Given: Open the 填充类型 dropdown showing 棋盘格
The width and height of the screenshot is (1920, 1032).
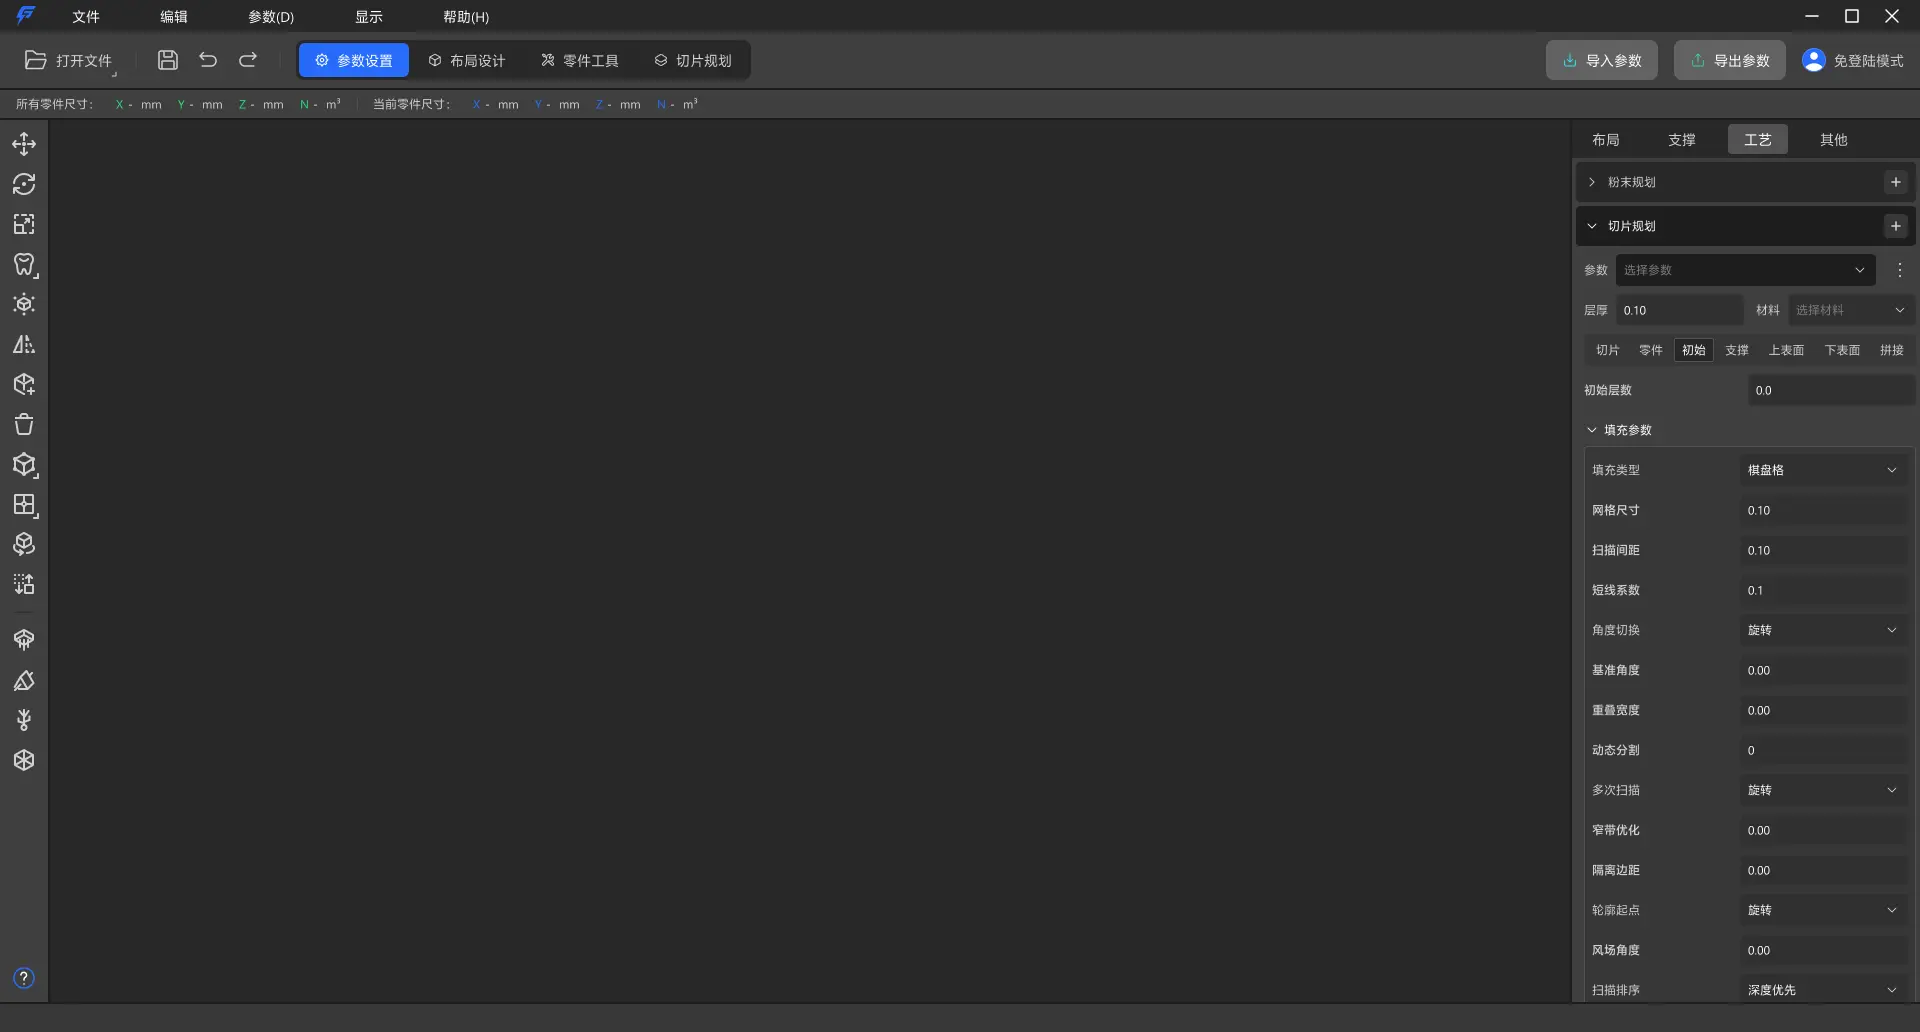Looking at the screenshot, I should [1822, 470].
